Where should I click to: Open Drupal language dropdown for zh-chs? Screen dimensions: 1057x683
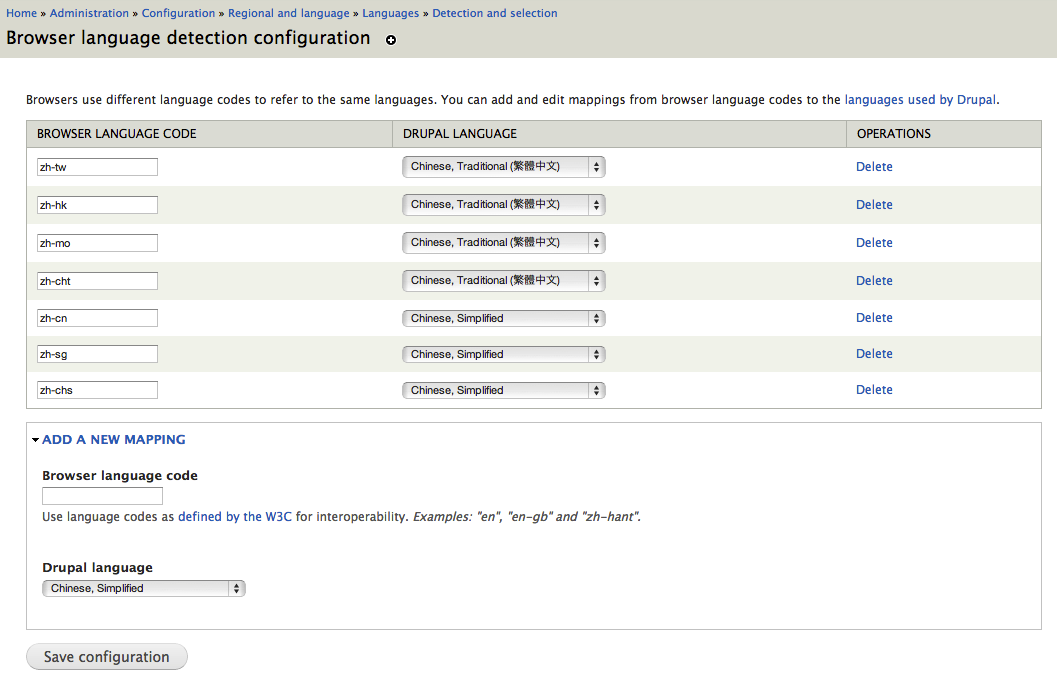[x=504, y=390]
